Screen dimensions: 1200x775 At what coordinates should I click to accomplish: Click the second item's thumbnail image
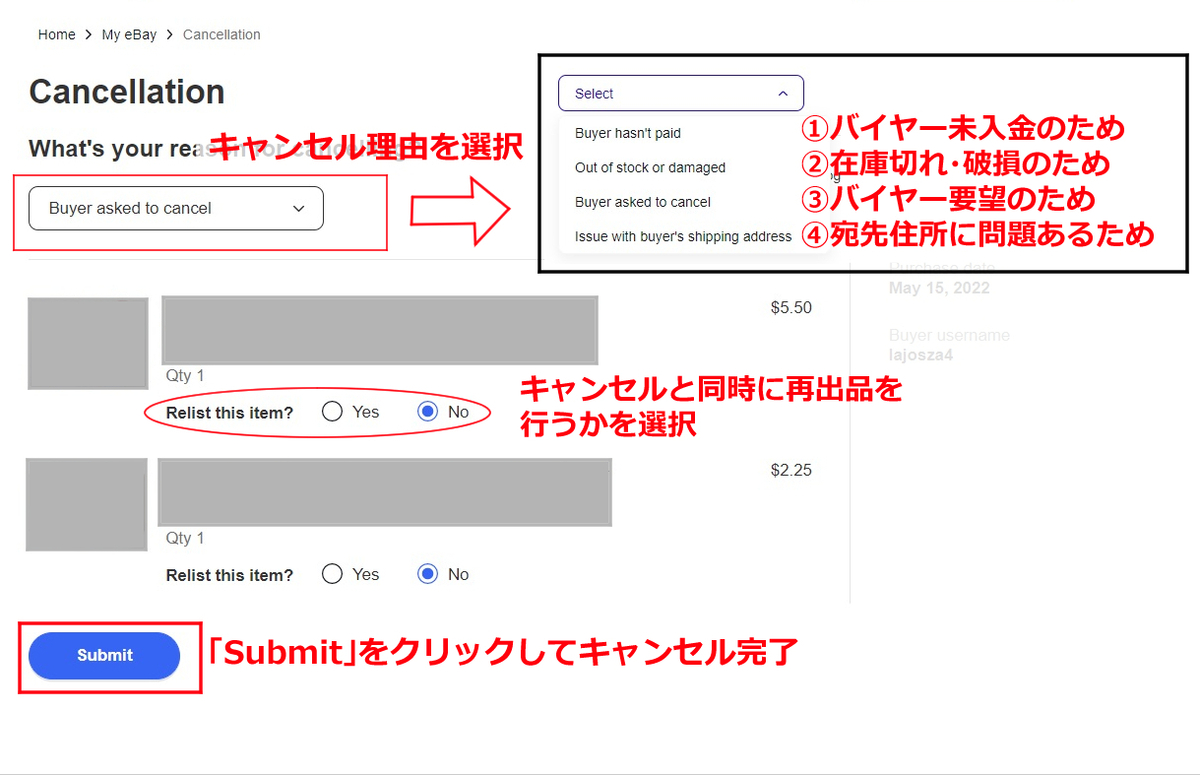click(87, 505)
